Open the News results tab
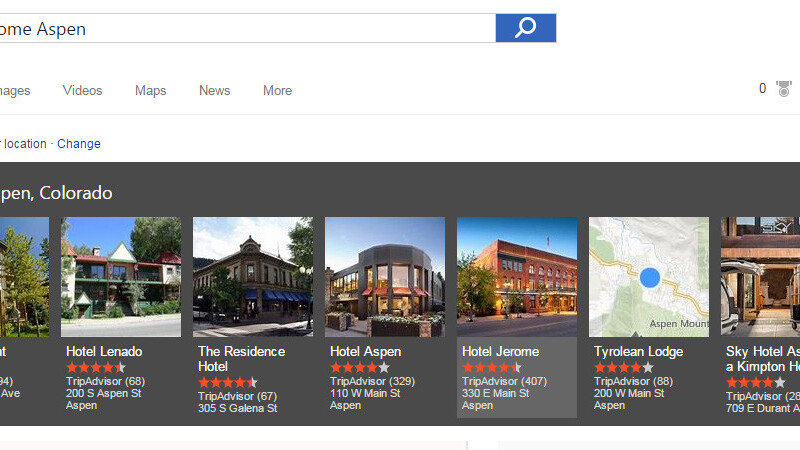The width and height of the screenshot is (800, 450). point(214,91)
